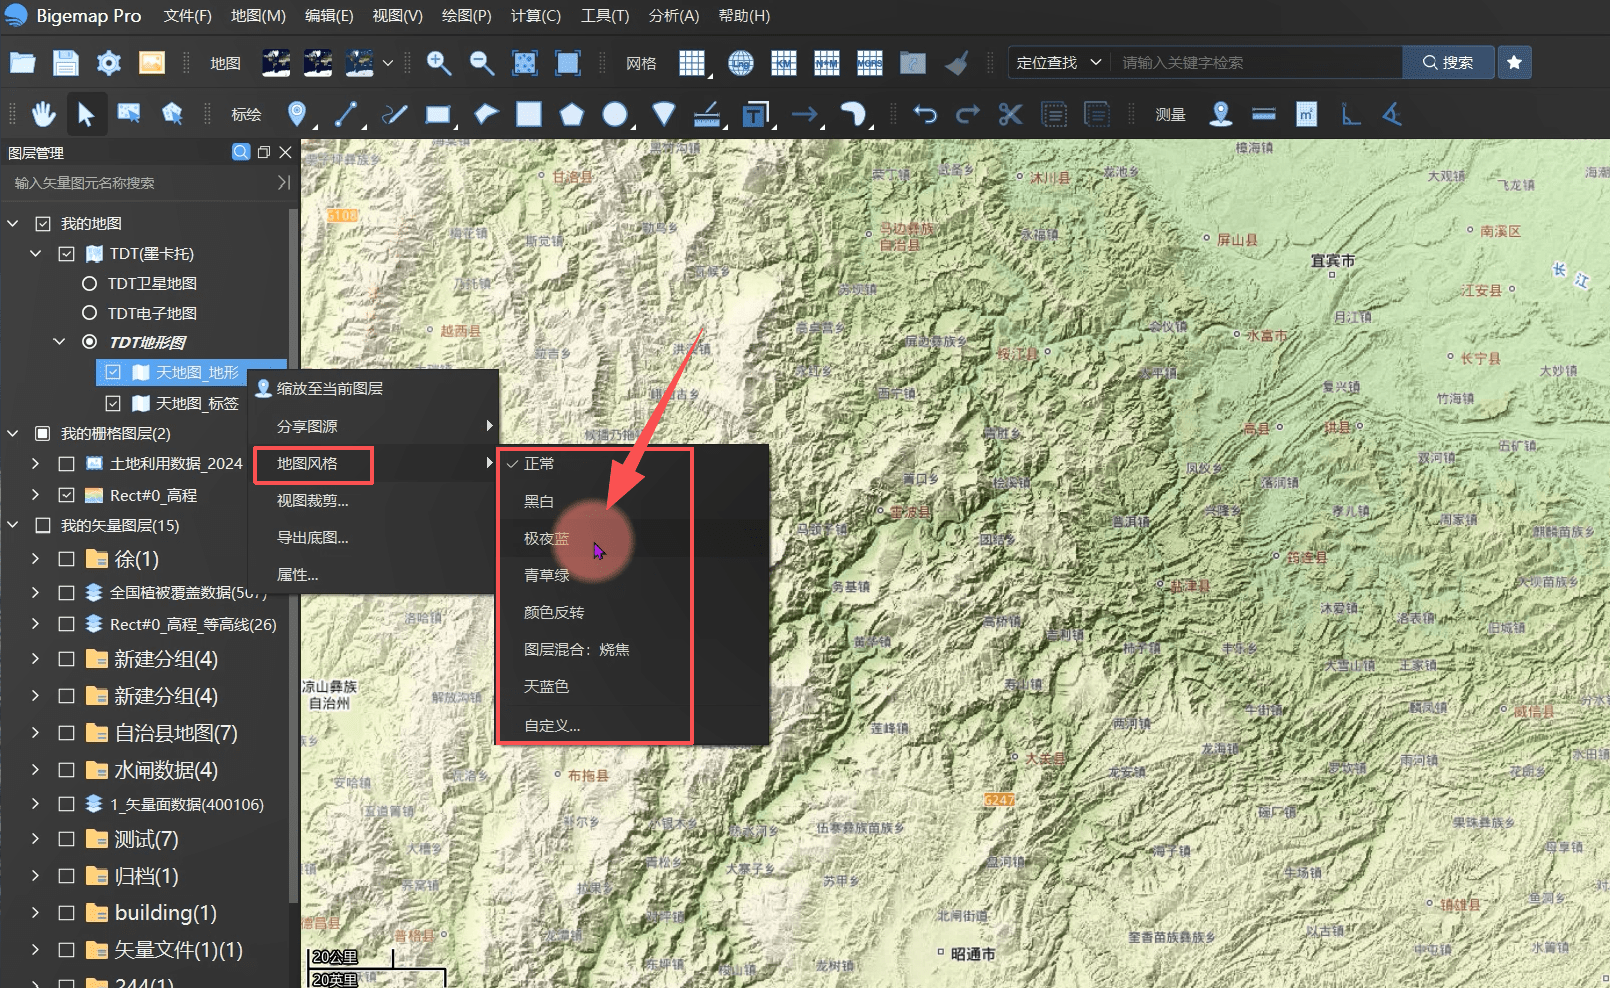Viewport: 1610px width, 988px height.
Task: Open a file with the folder icon
Action: point(22,63)
